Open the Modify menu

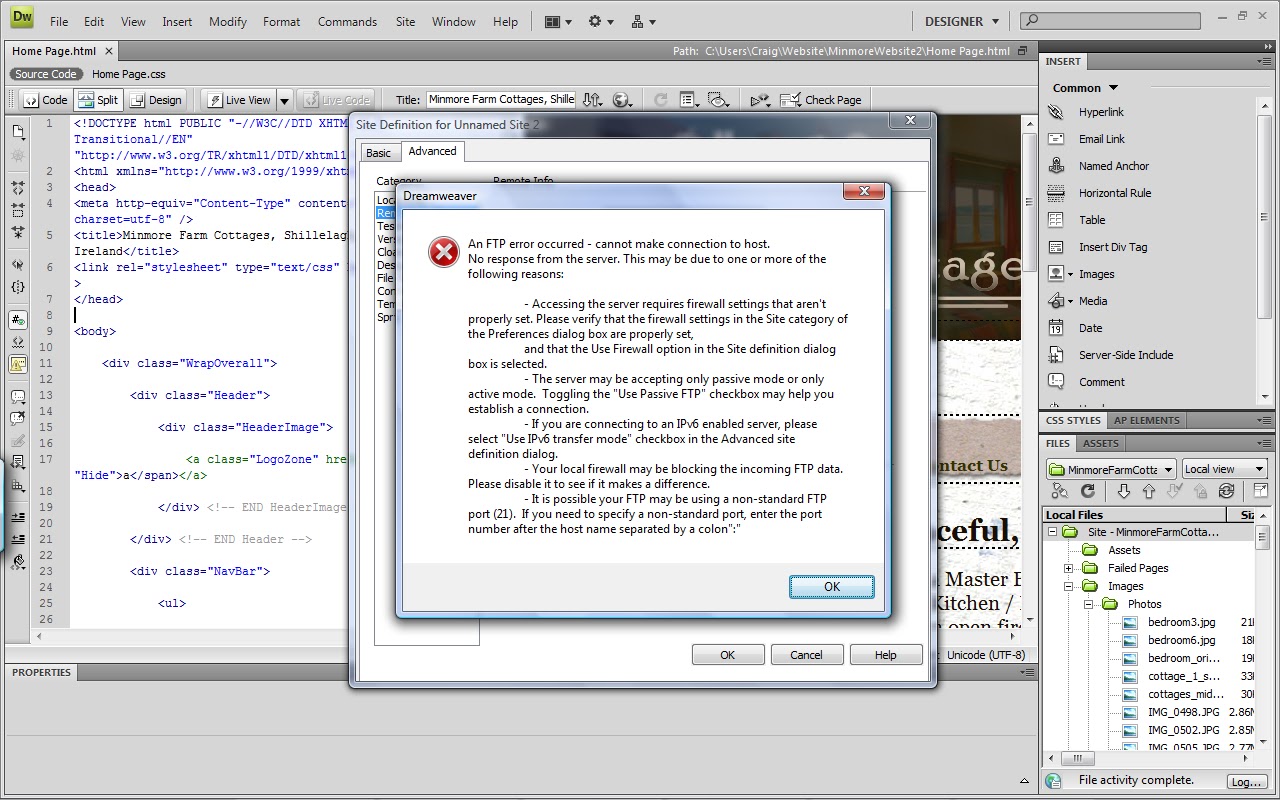click(227, 21)
